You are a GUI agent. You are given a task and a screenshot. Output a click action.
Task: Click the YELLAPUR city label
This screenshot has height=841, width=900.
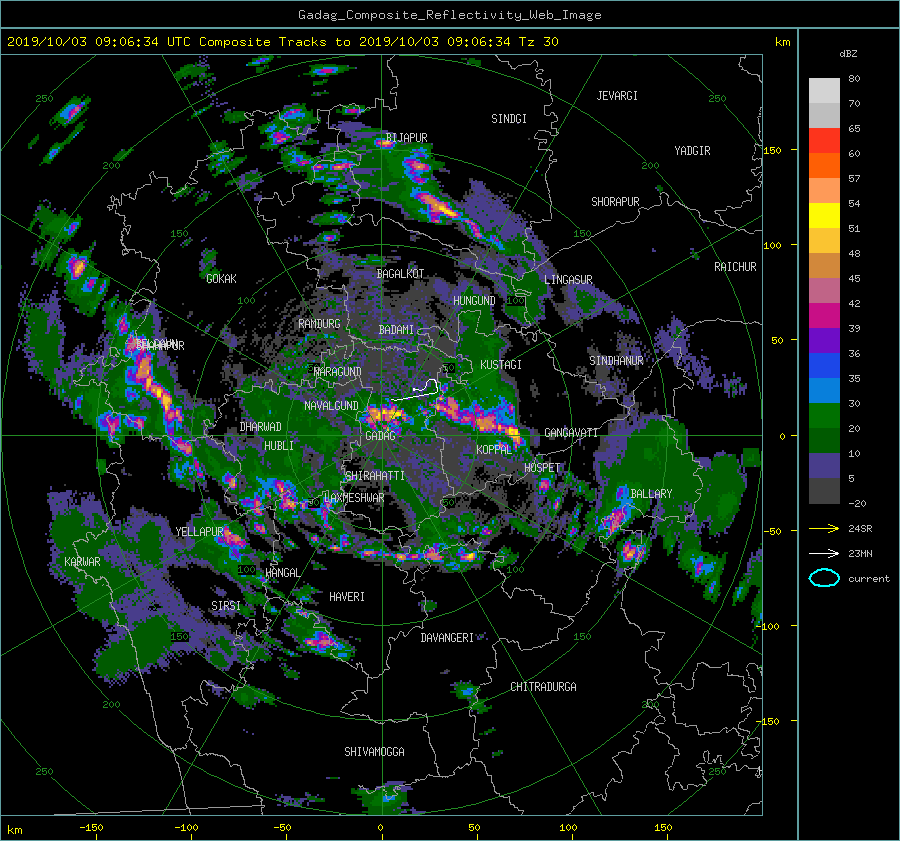(199, 532)
